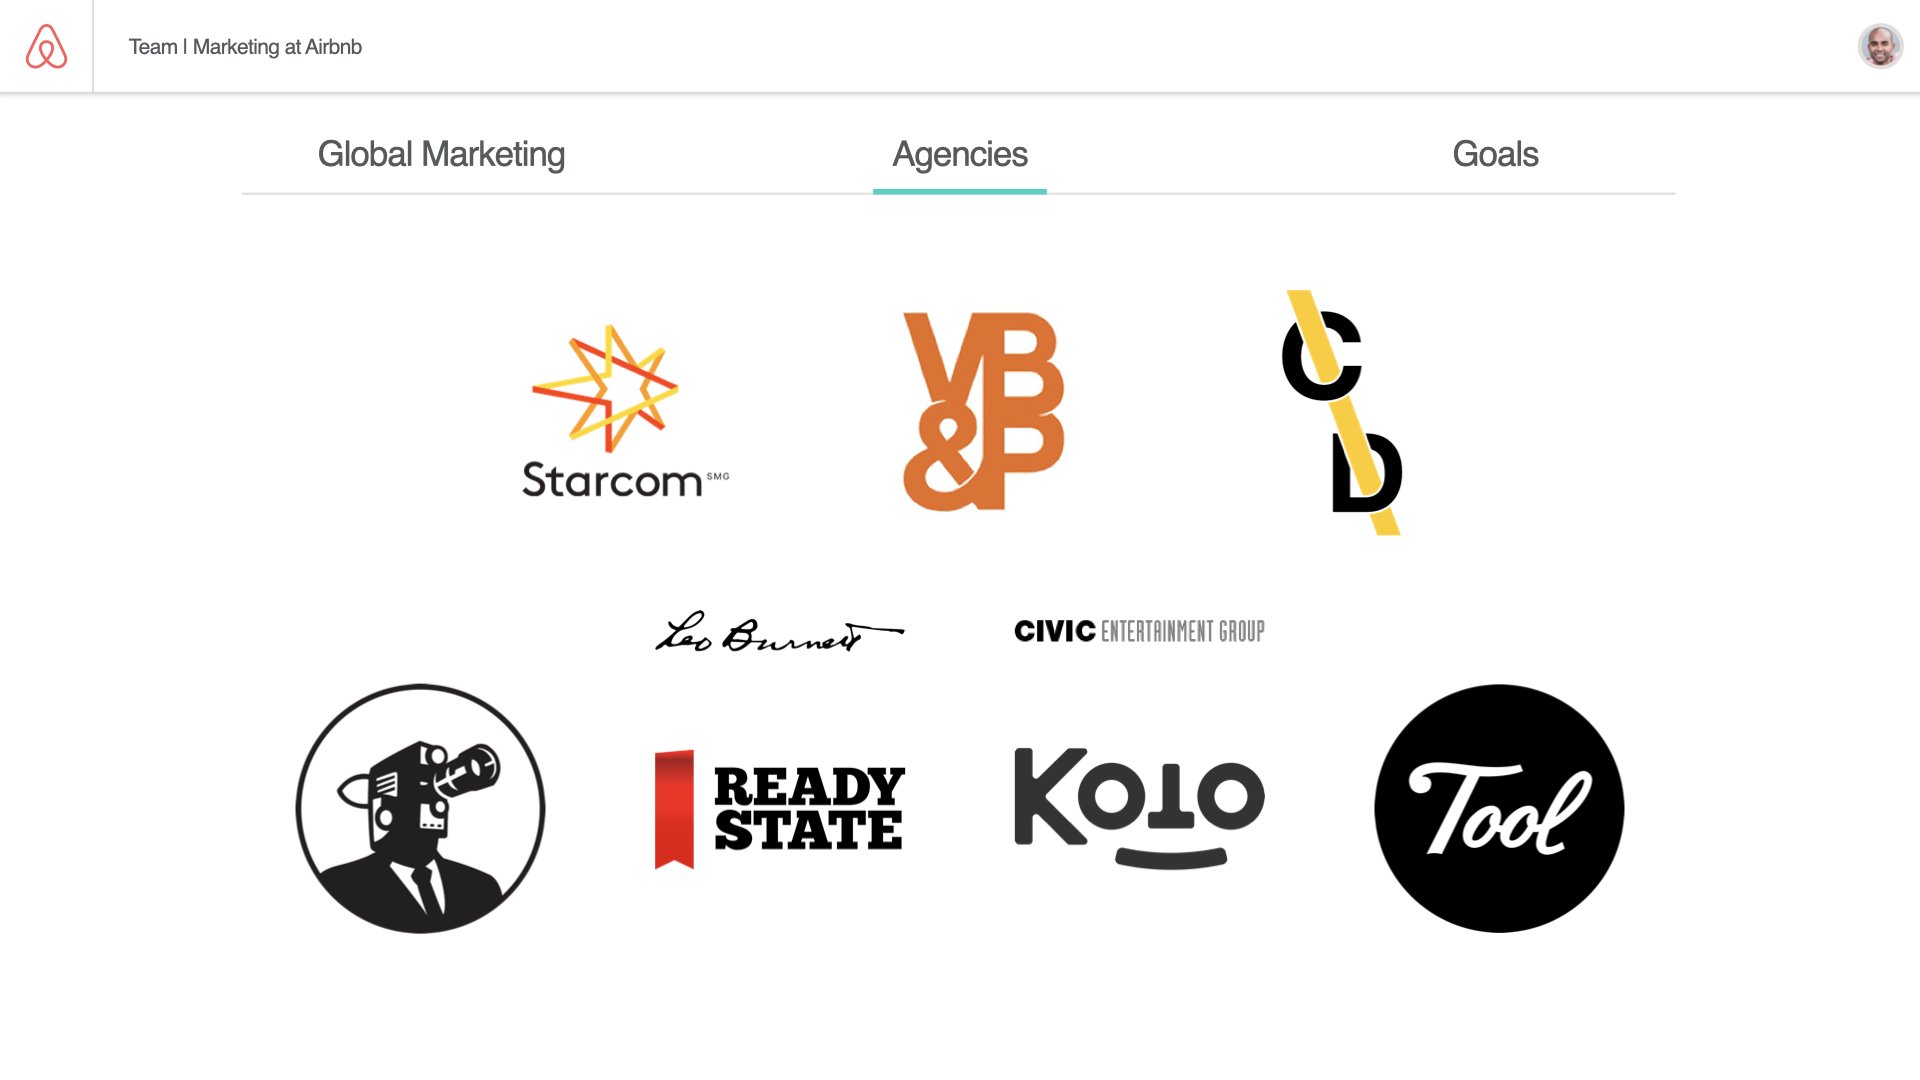Open the user profile avatar
This screenshot has width=1920, height=1080.
[1880, 46]
